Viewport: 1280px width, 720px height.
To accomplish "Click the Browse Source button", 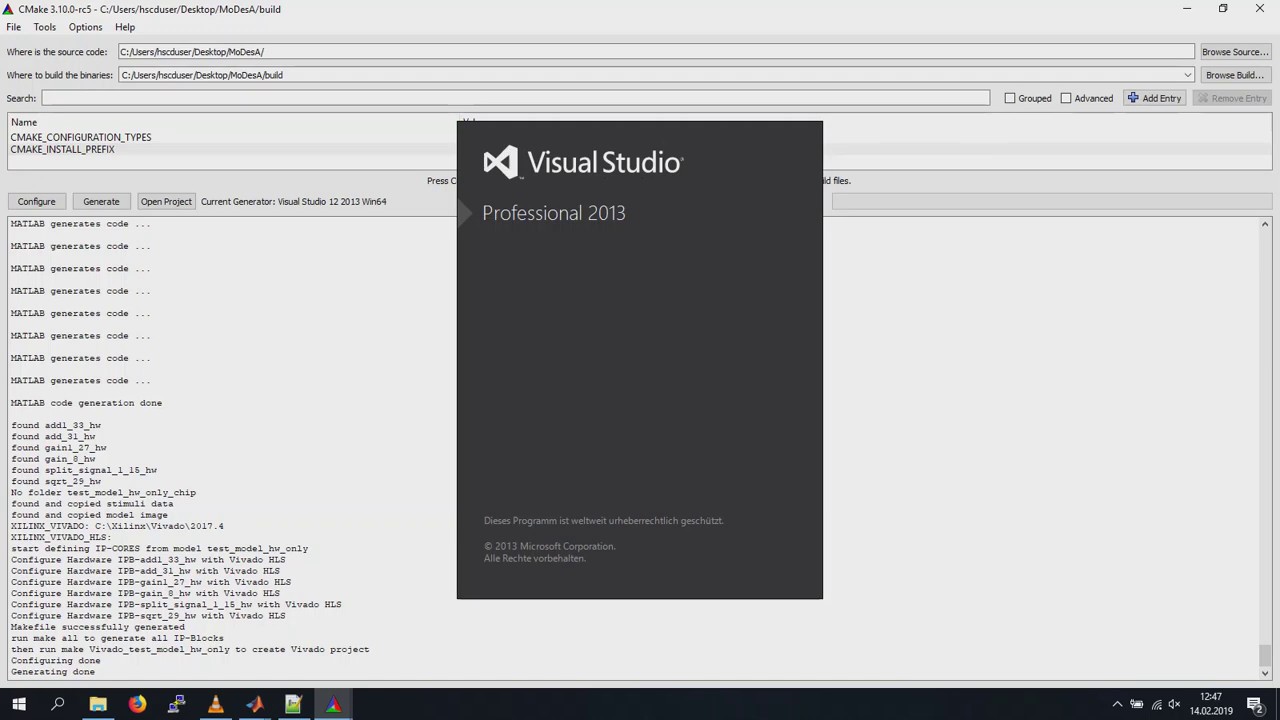I will (x=1235, y=52).
